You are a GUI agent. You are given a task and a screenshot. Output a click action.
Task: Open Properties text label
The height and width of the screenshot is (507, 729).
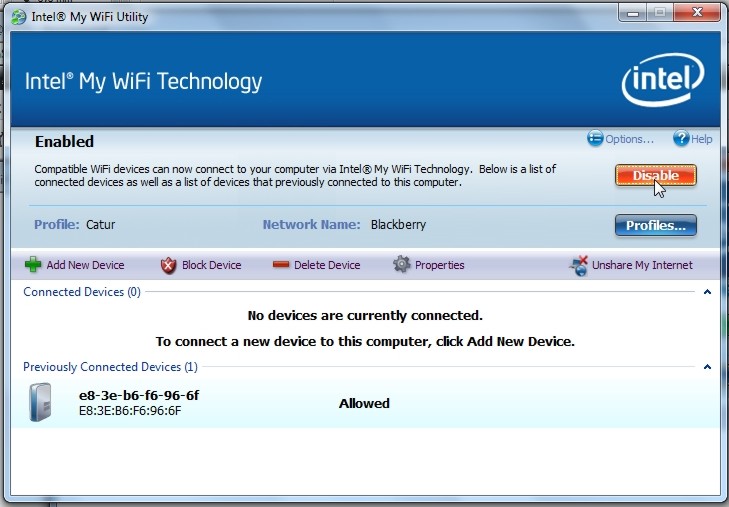[x=439, y=265]
